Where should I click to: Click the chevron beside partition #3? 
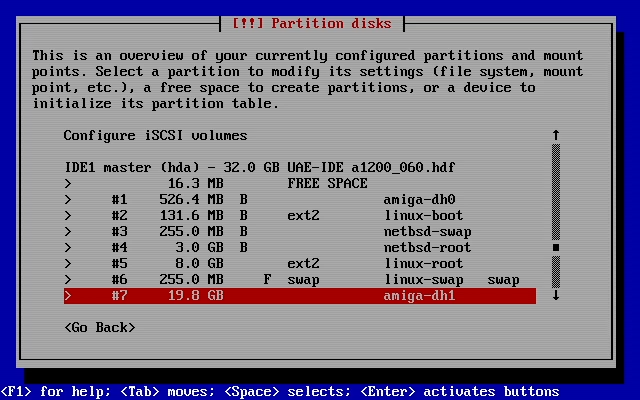[68, 231]
